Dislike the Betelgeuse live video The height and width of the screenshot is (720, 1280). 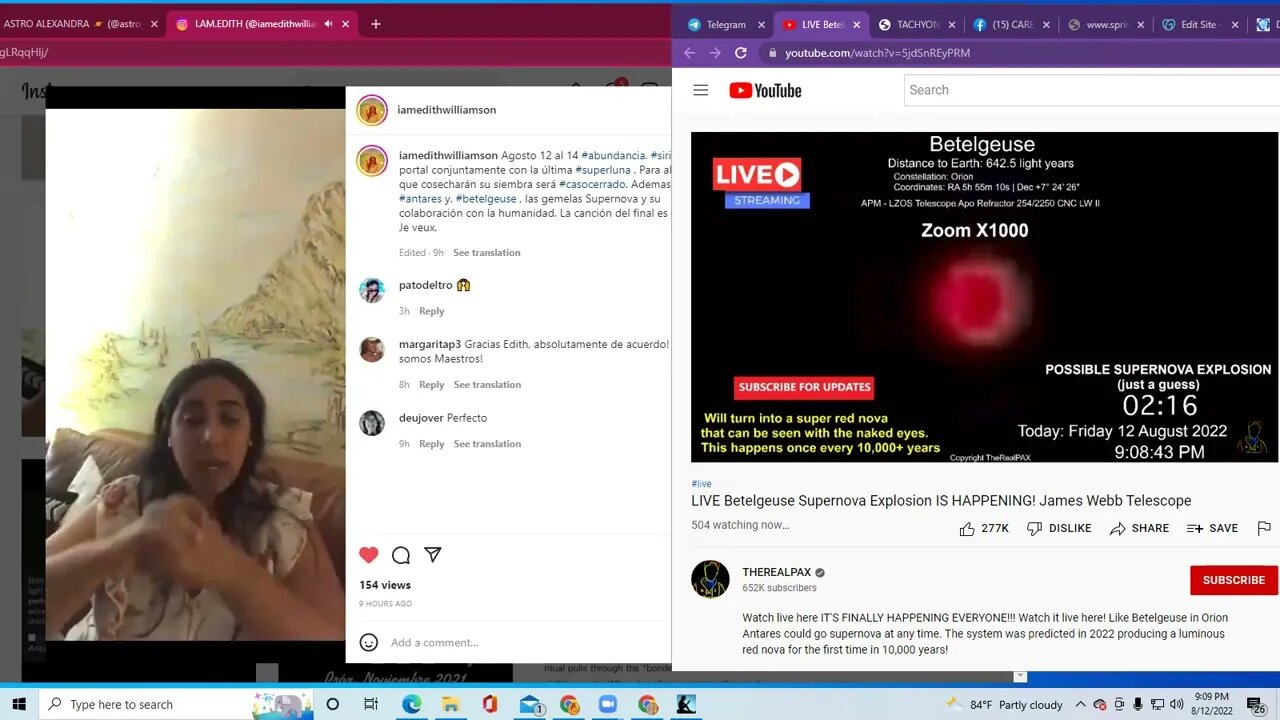tap(1059, 528)
